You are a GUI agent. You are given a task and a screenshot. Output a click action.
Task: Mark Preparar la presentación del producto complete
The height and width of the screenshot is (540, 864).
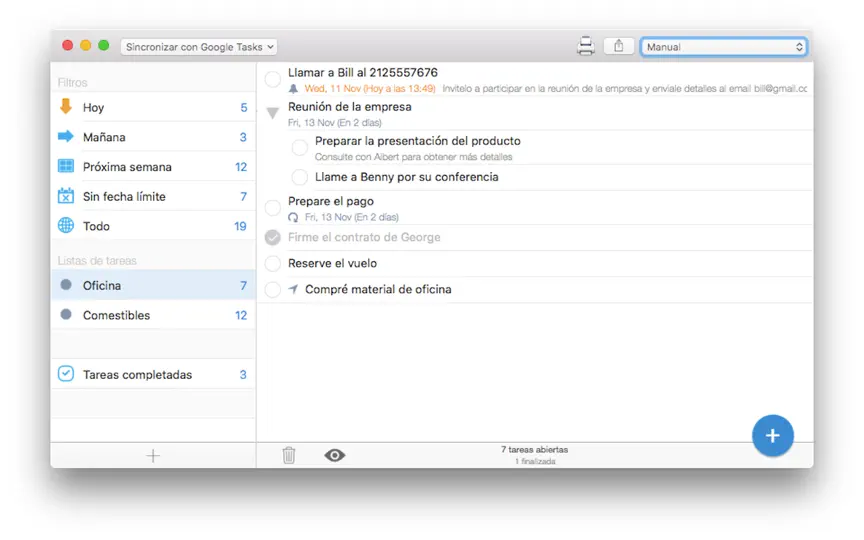[x=300, y=148]
